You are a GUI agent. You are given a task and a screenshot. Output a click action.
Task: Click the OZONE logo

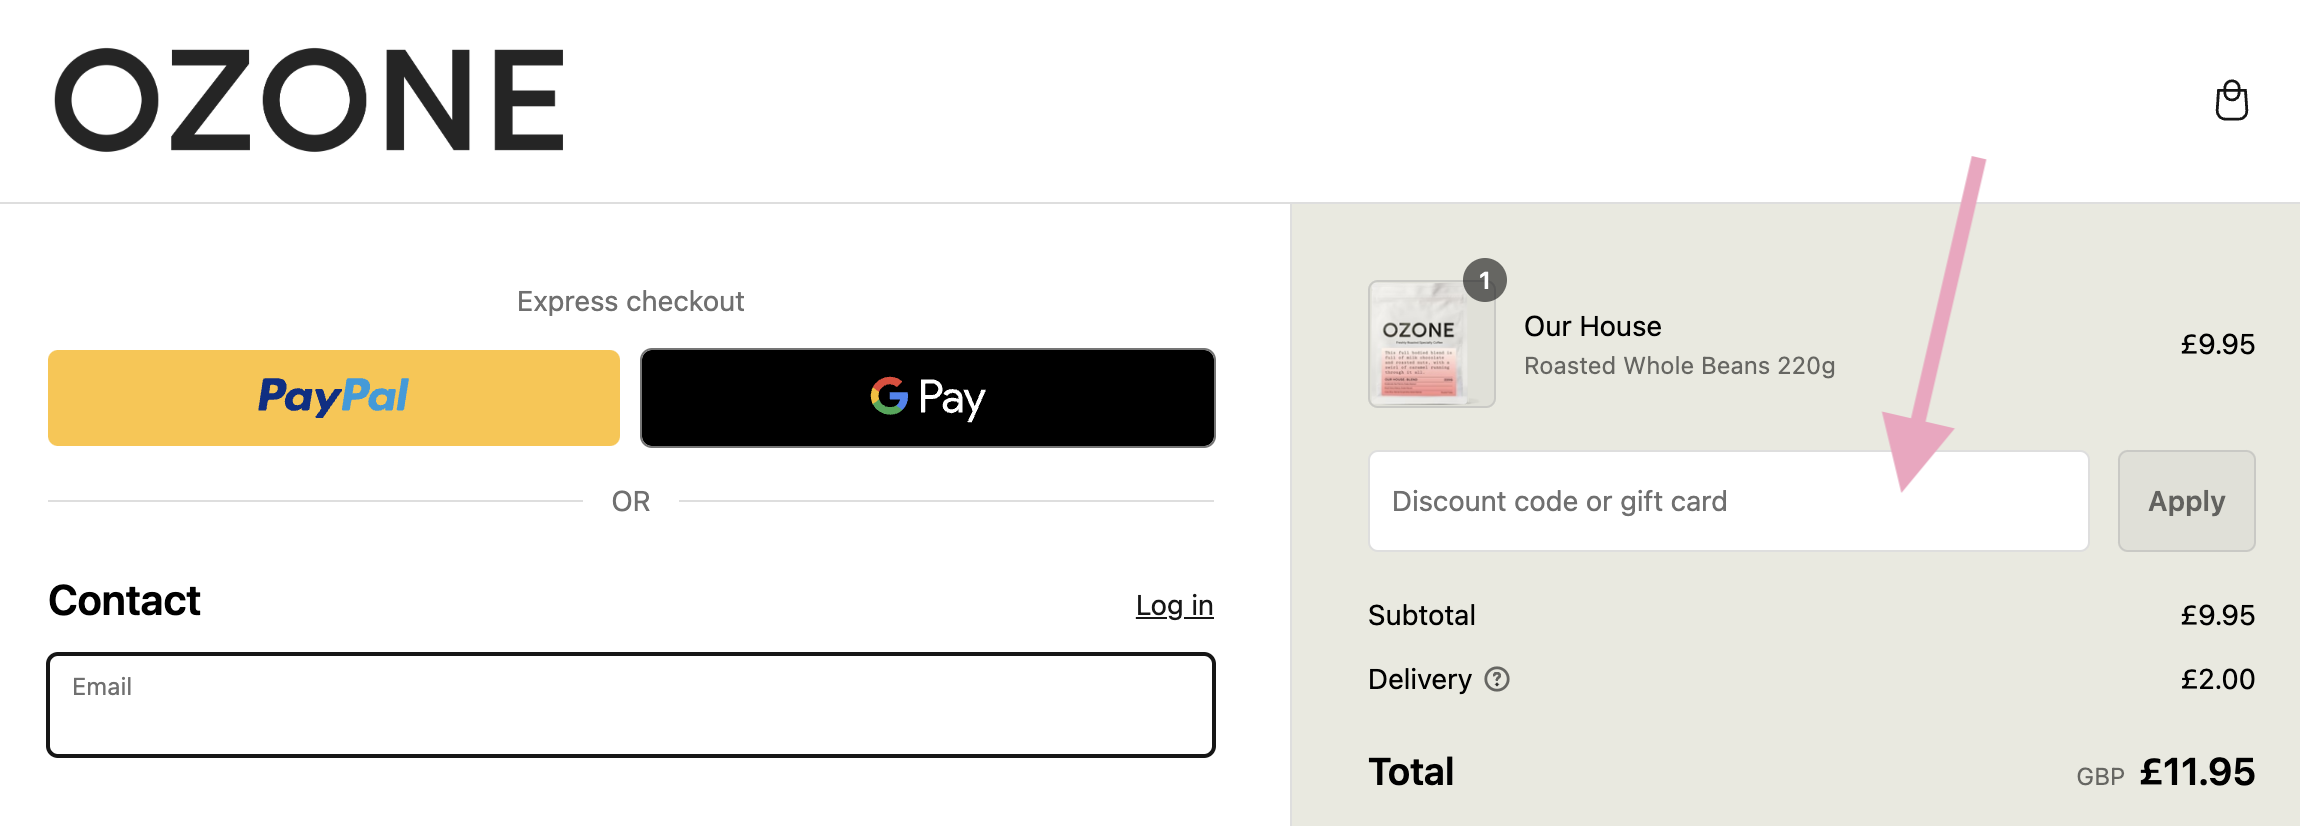(309, 100)
